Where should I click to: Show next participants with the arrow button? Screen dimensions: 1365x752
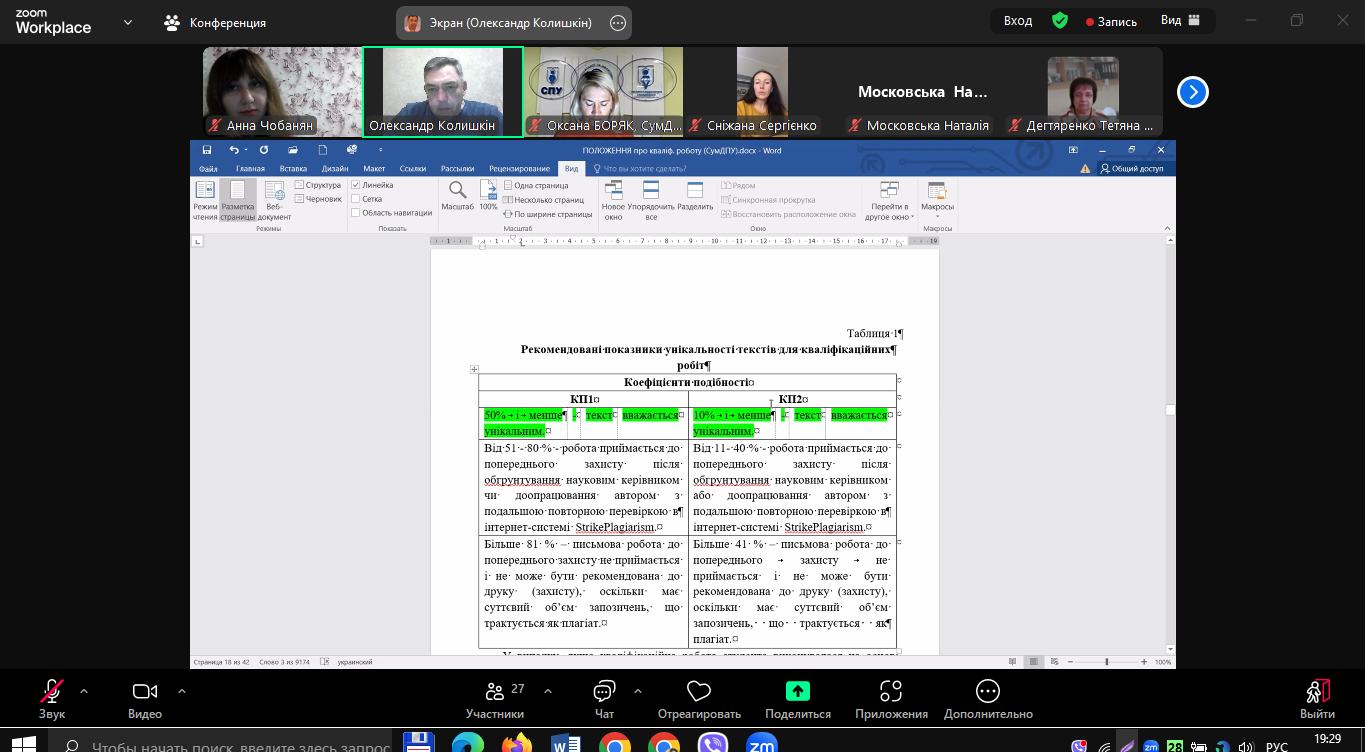(1192, 92)
